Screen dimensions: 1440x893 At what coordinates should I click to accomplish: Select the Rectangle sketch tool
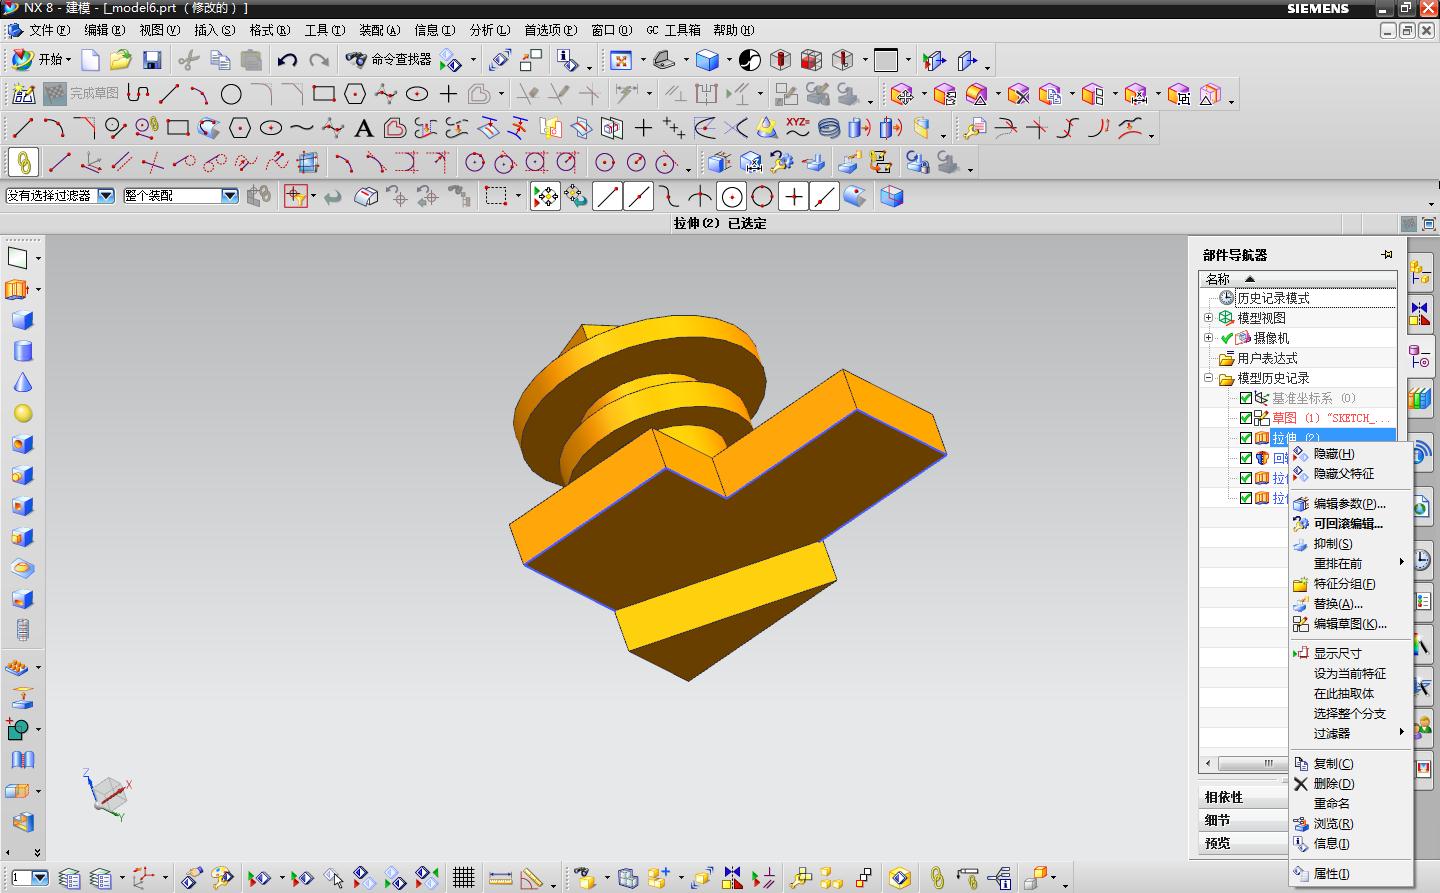point(323,95)
